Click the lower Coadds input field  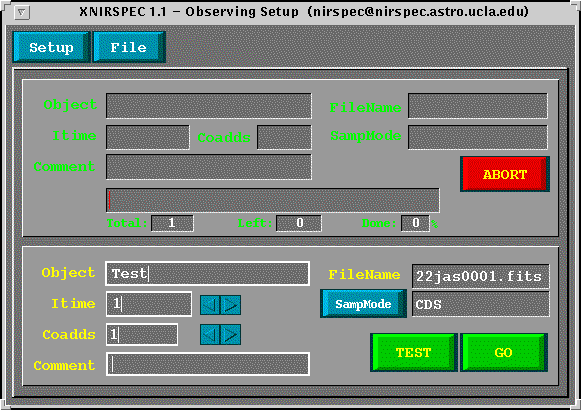(142, 334)
